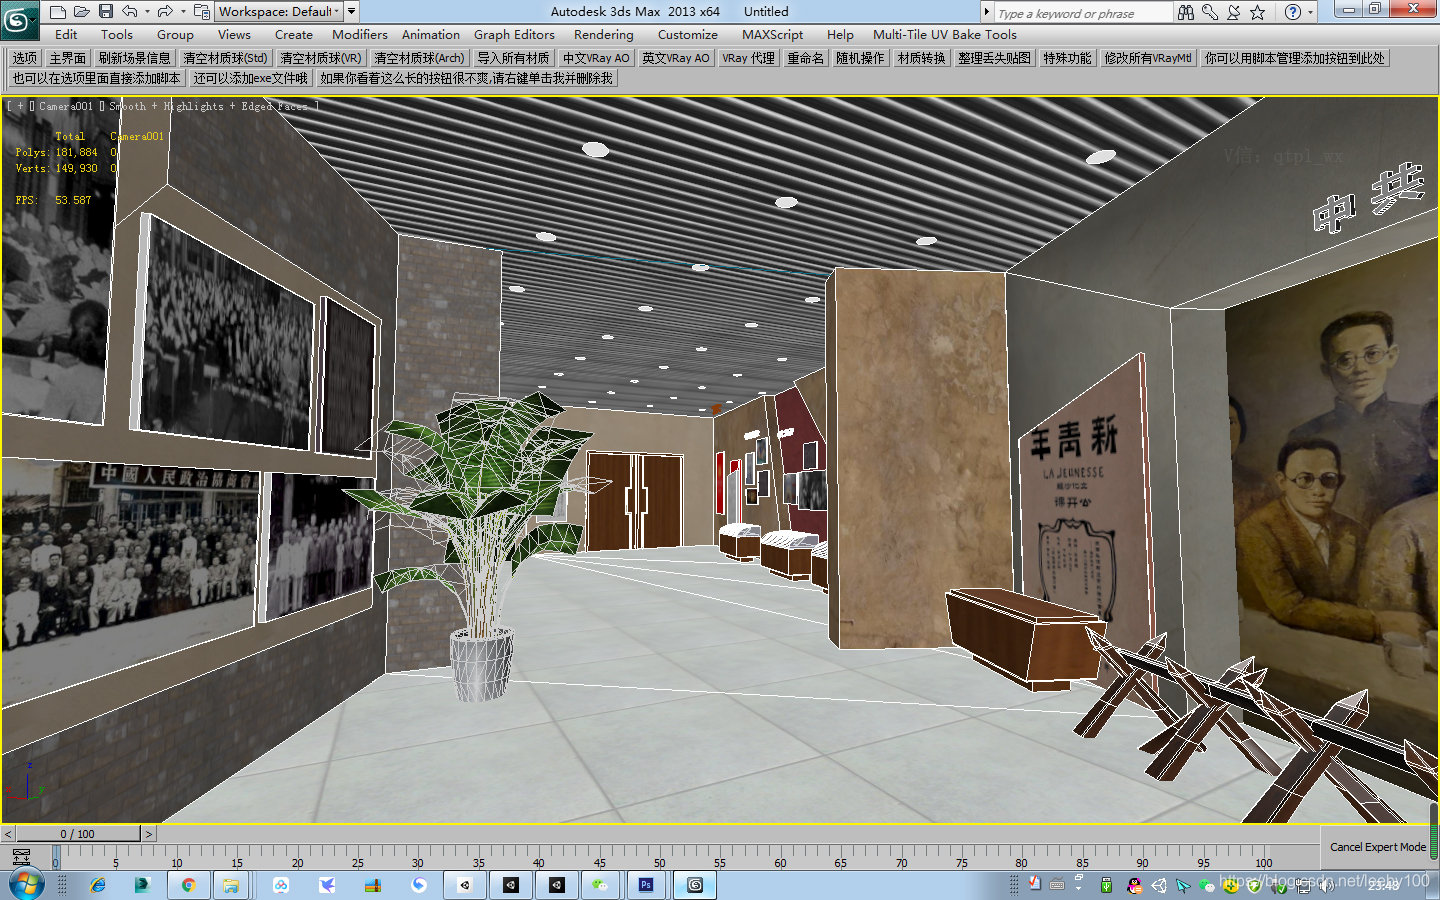
Task: Open the MAXScript menu
Action: [x=772, y=34]
